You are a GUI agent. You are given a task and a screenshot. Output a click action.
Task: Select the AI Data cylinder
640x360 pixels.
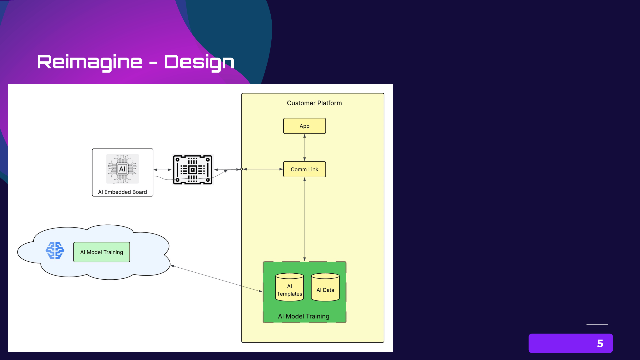pyautogui.click(x=325, y=287)
